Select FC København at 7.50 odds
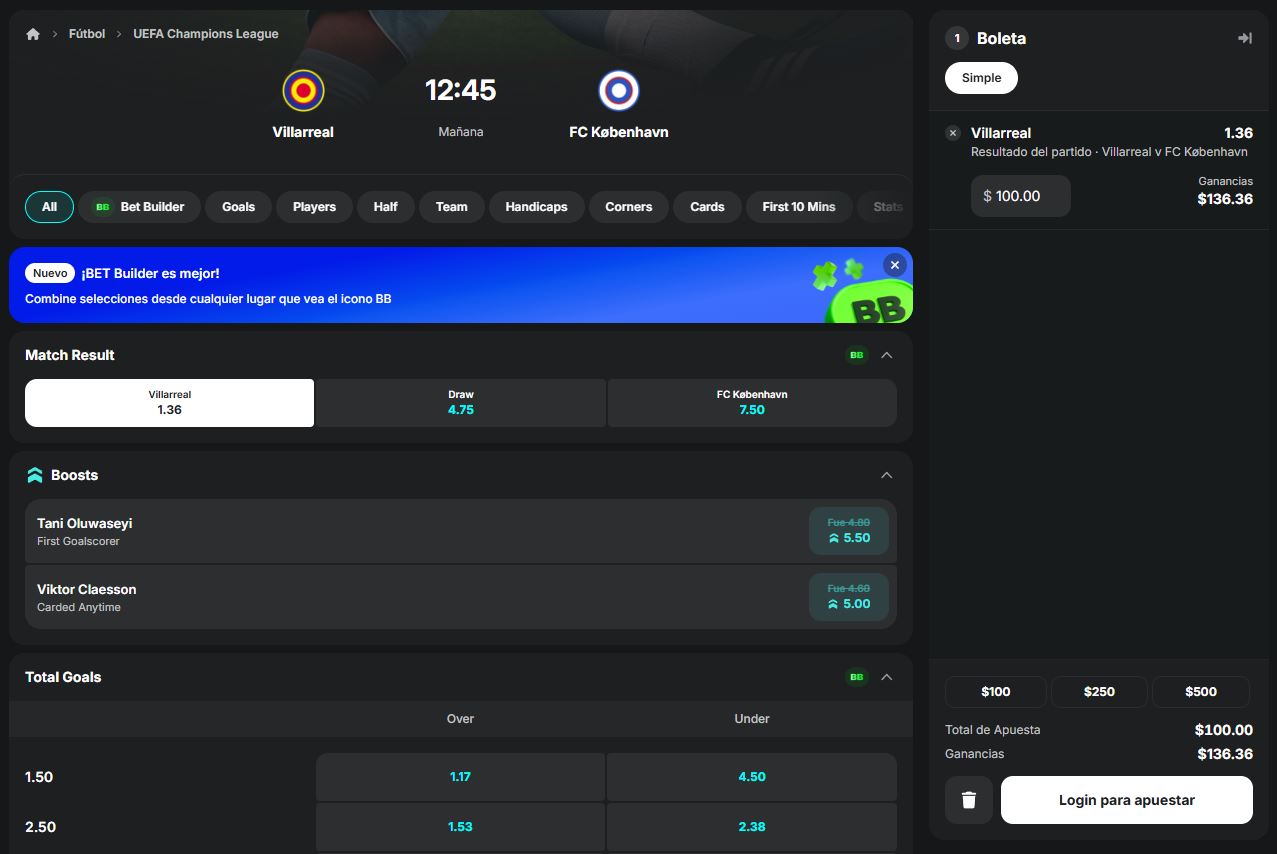 point(751,402)
